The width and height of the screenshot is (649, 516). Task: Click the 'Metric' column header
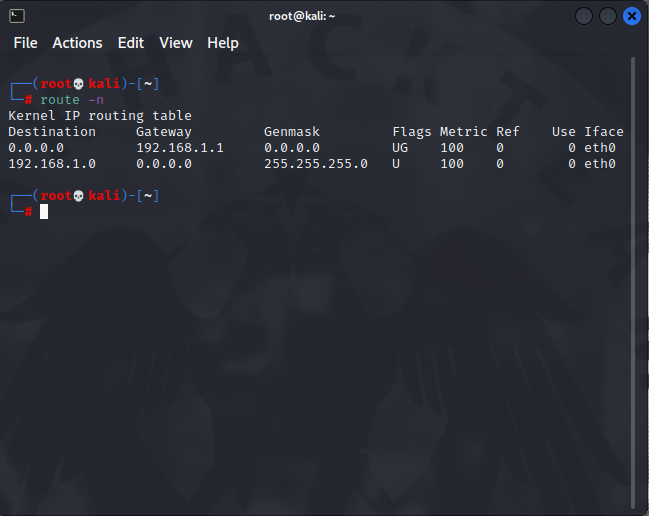(464, 132)
